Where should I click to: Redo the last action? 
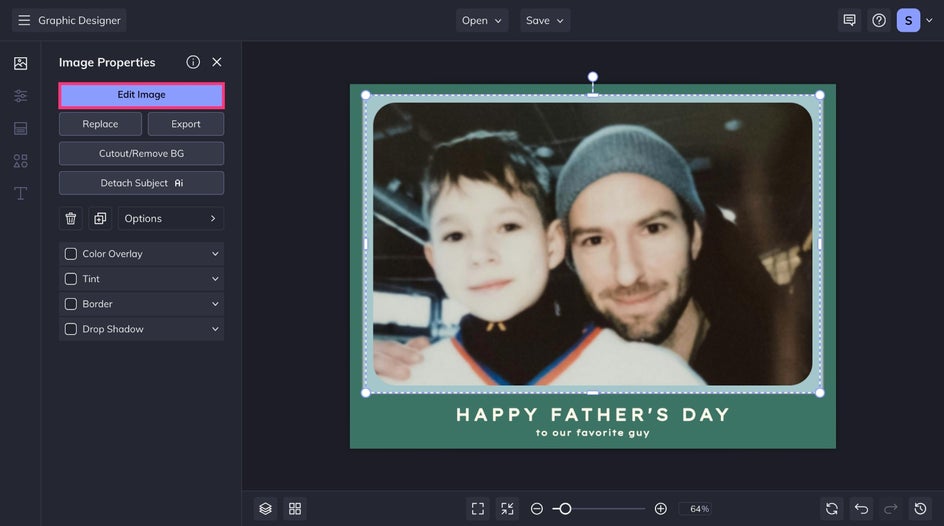click(x=891, y=509)
